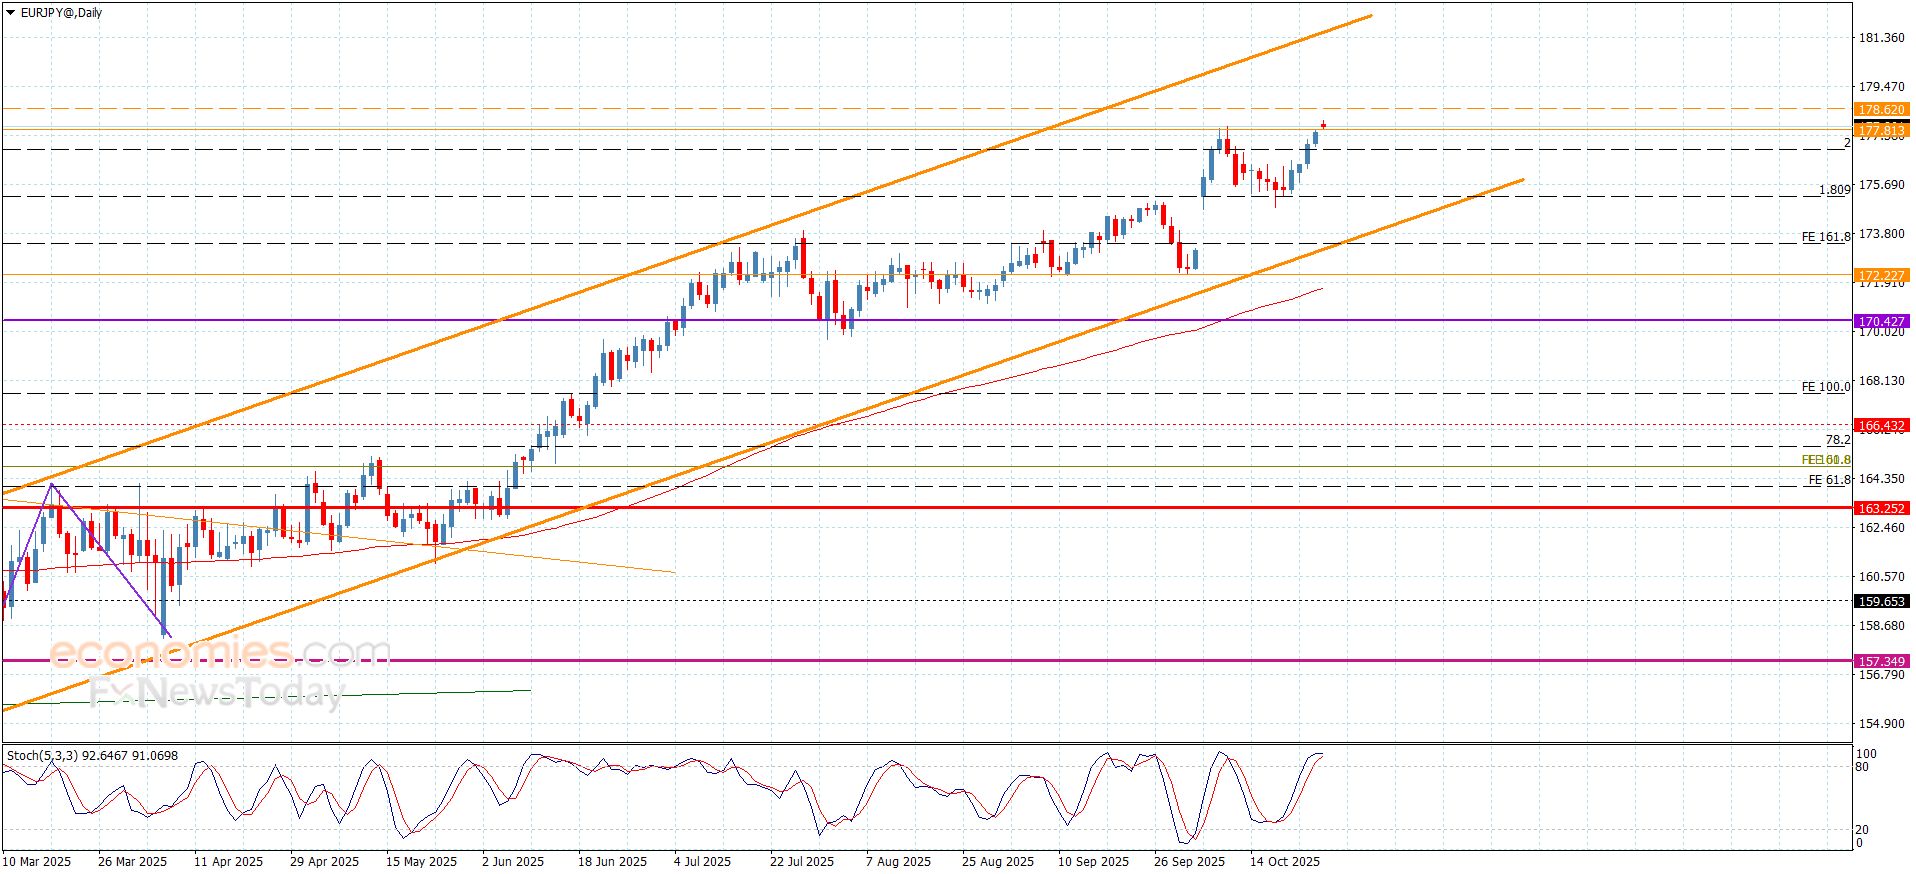Click the FE 161.8 Fibonacci label

click(1825, 237)
